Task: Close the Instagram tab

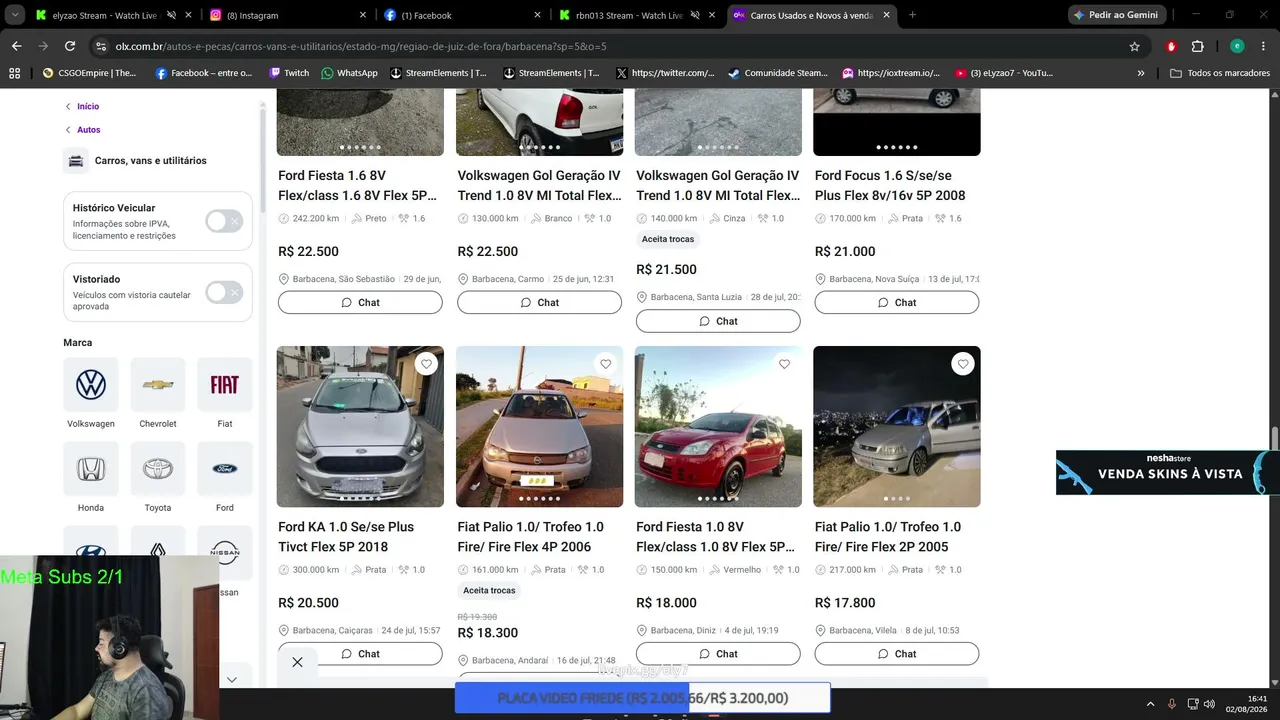Action: [363, 15]
